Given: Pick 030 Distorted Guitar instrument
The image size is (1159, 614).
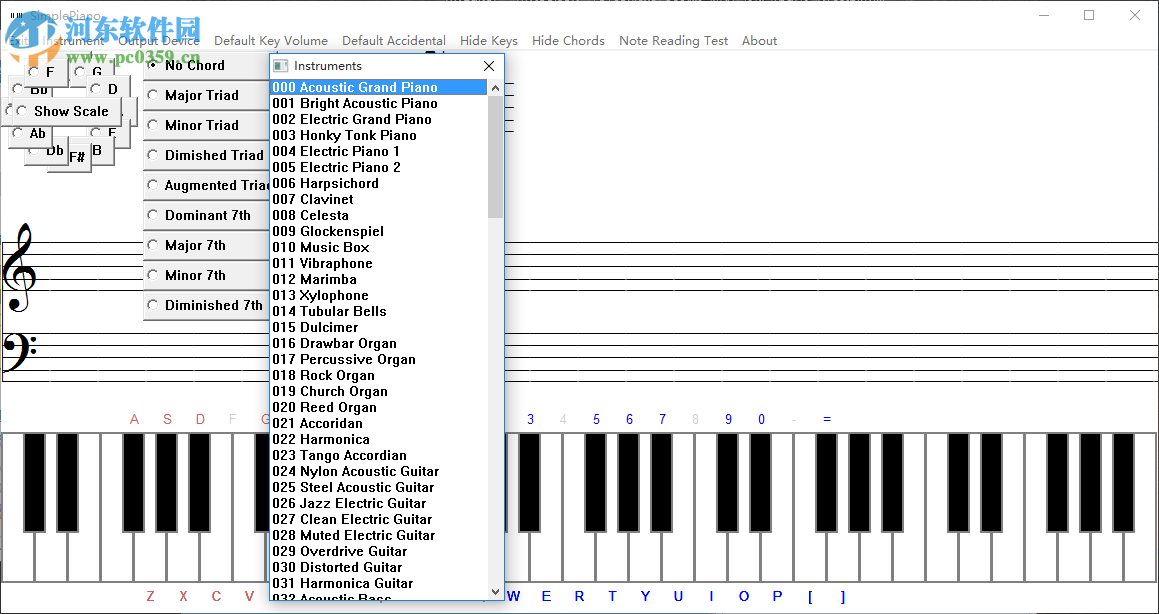Looking at the screenshot, I should tap(336, 567).
